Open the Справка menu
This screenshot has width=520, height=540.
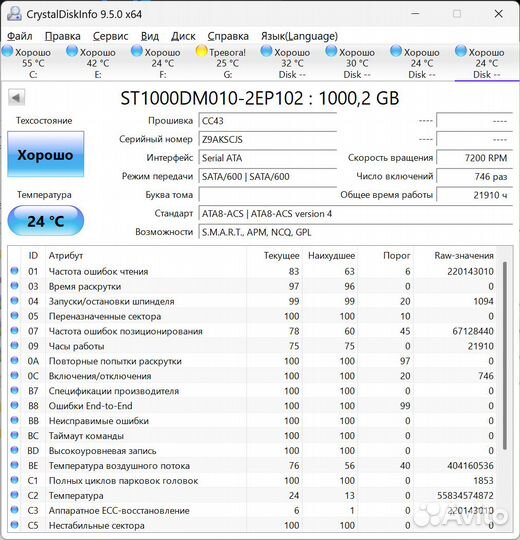[x=228, y=36]
